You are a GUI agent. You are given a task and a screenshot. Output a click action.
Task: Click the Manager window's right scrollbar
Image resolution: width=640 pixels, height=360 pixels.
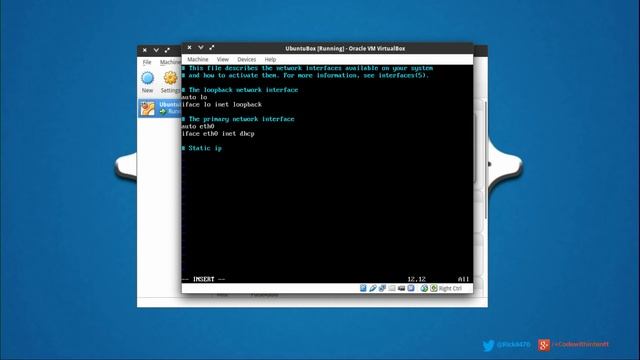(486, 159)
